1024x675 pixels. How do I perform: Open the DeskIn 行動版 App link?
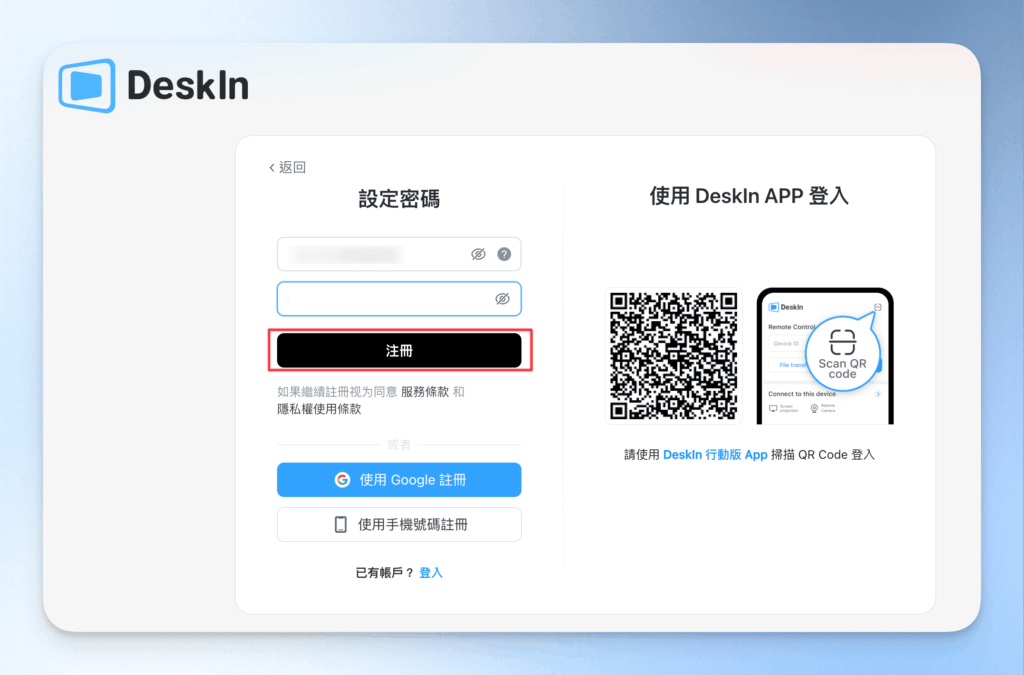point(715,454)
